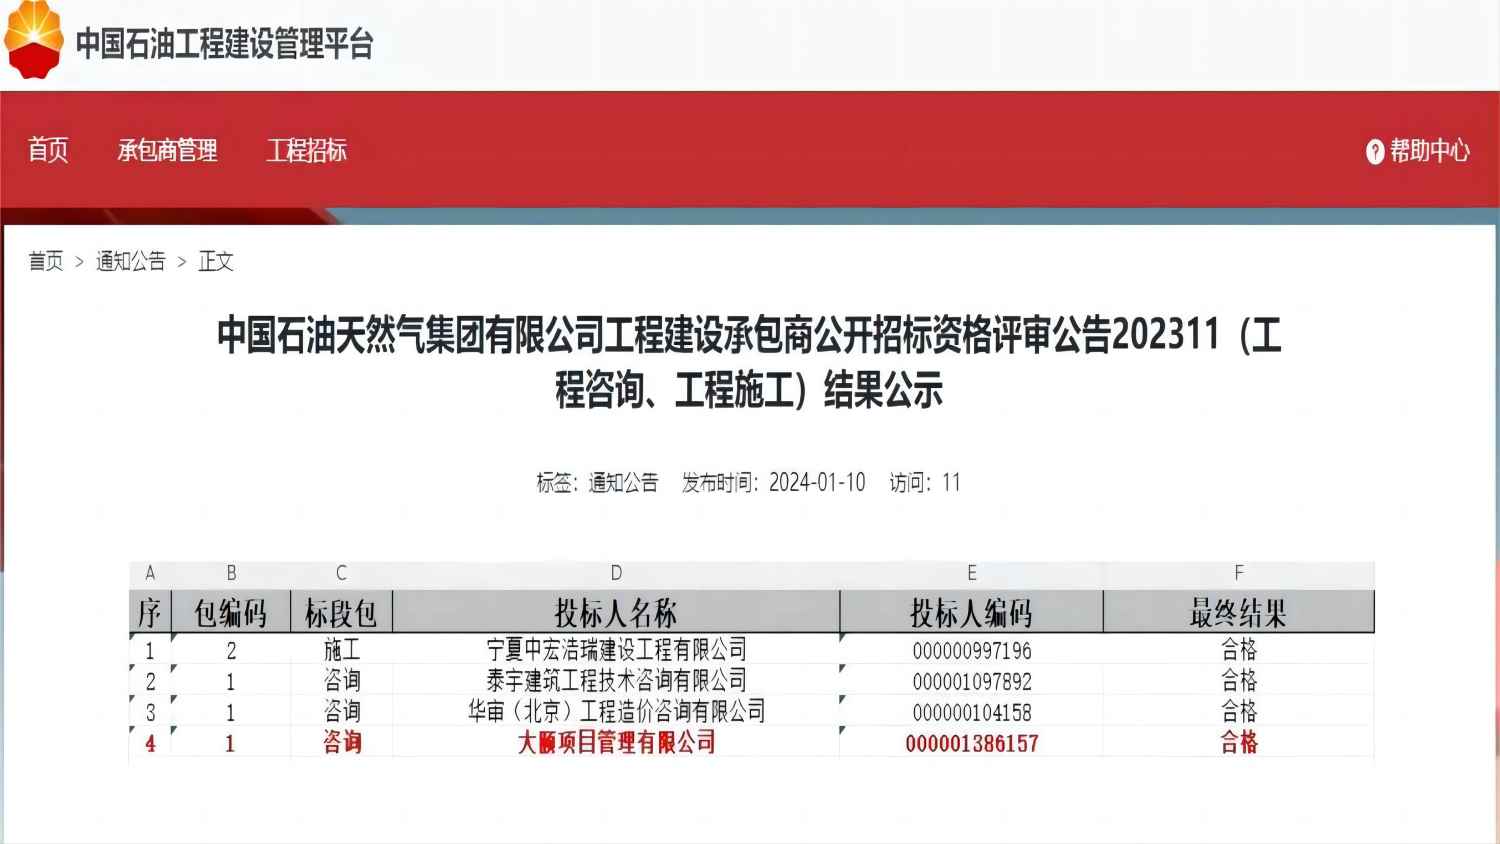
Task: Click the 投标人编码 column header
Action: point(971,612)
